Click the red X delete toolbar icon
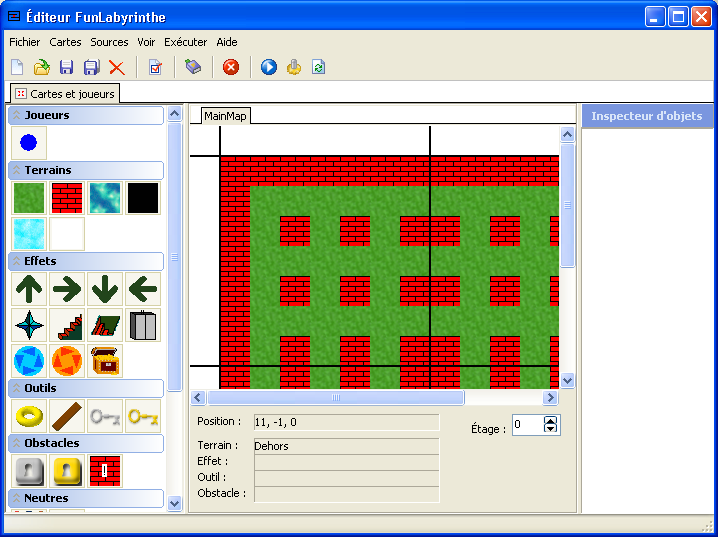Screen dimensions: 718x537 pyautogui.click(x=117, y=67)
